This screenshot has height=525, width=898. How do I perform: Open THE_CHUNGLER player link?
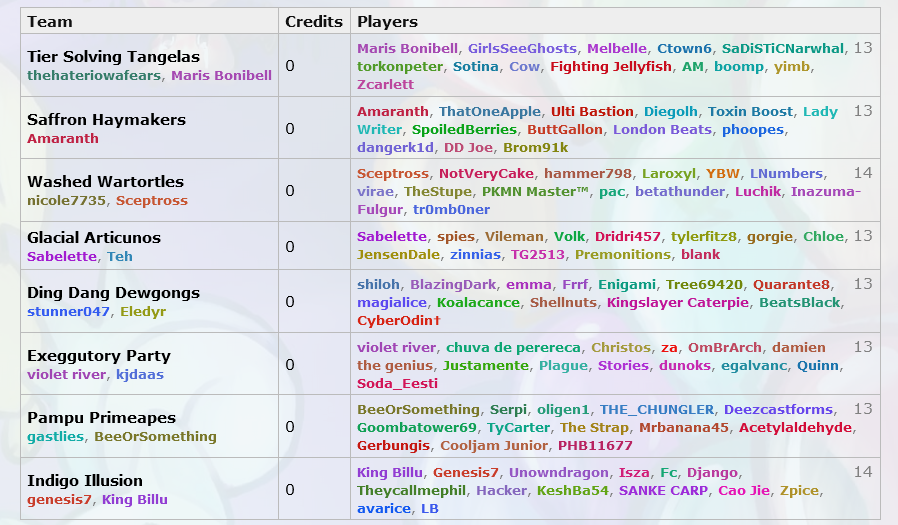point(657,409)
